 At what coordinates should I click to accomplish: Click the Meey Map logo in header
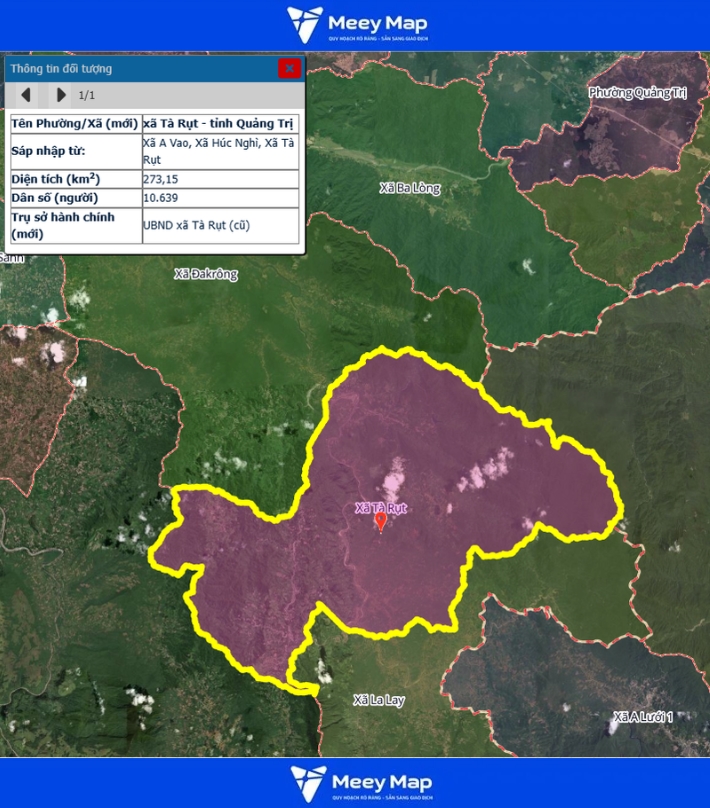tap(354, 25)
